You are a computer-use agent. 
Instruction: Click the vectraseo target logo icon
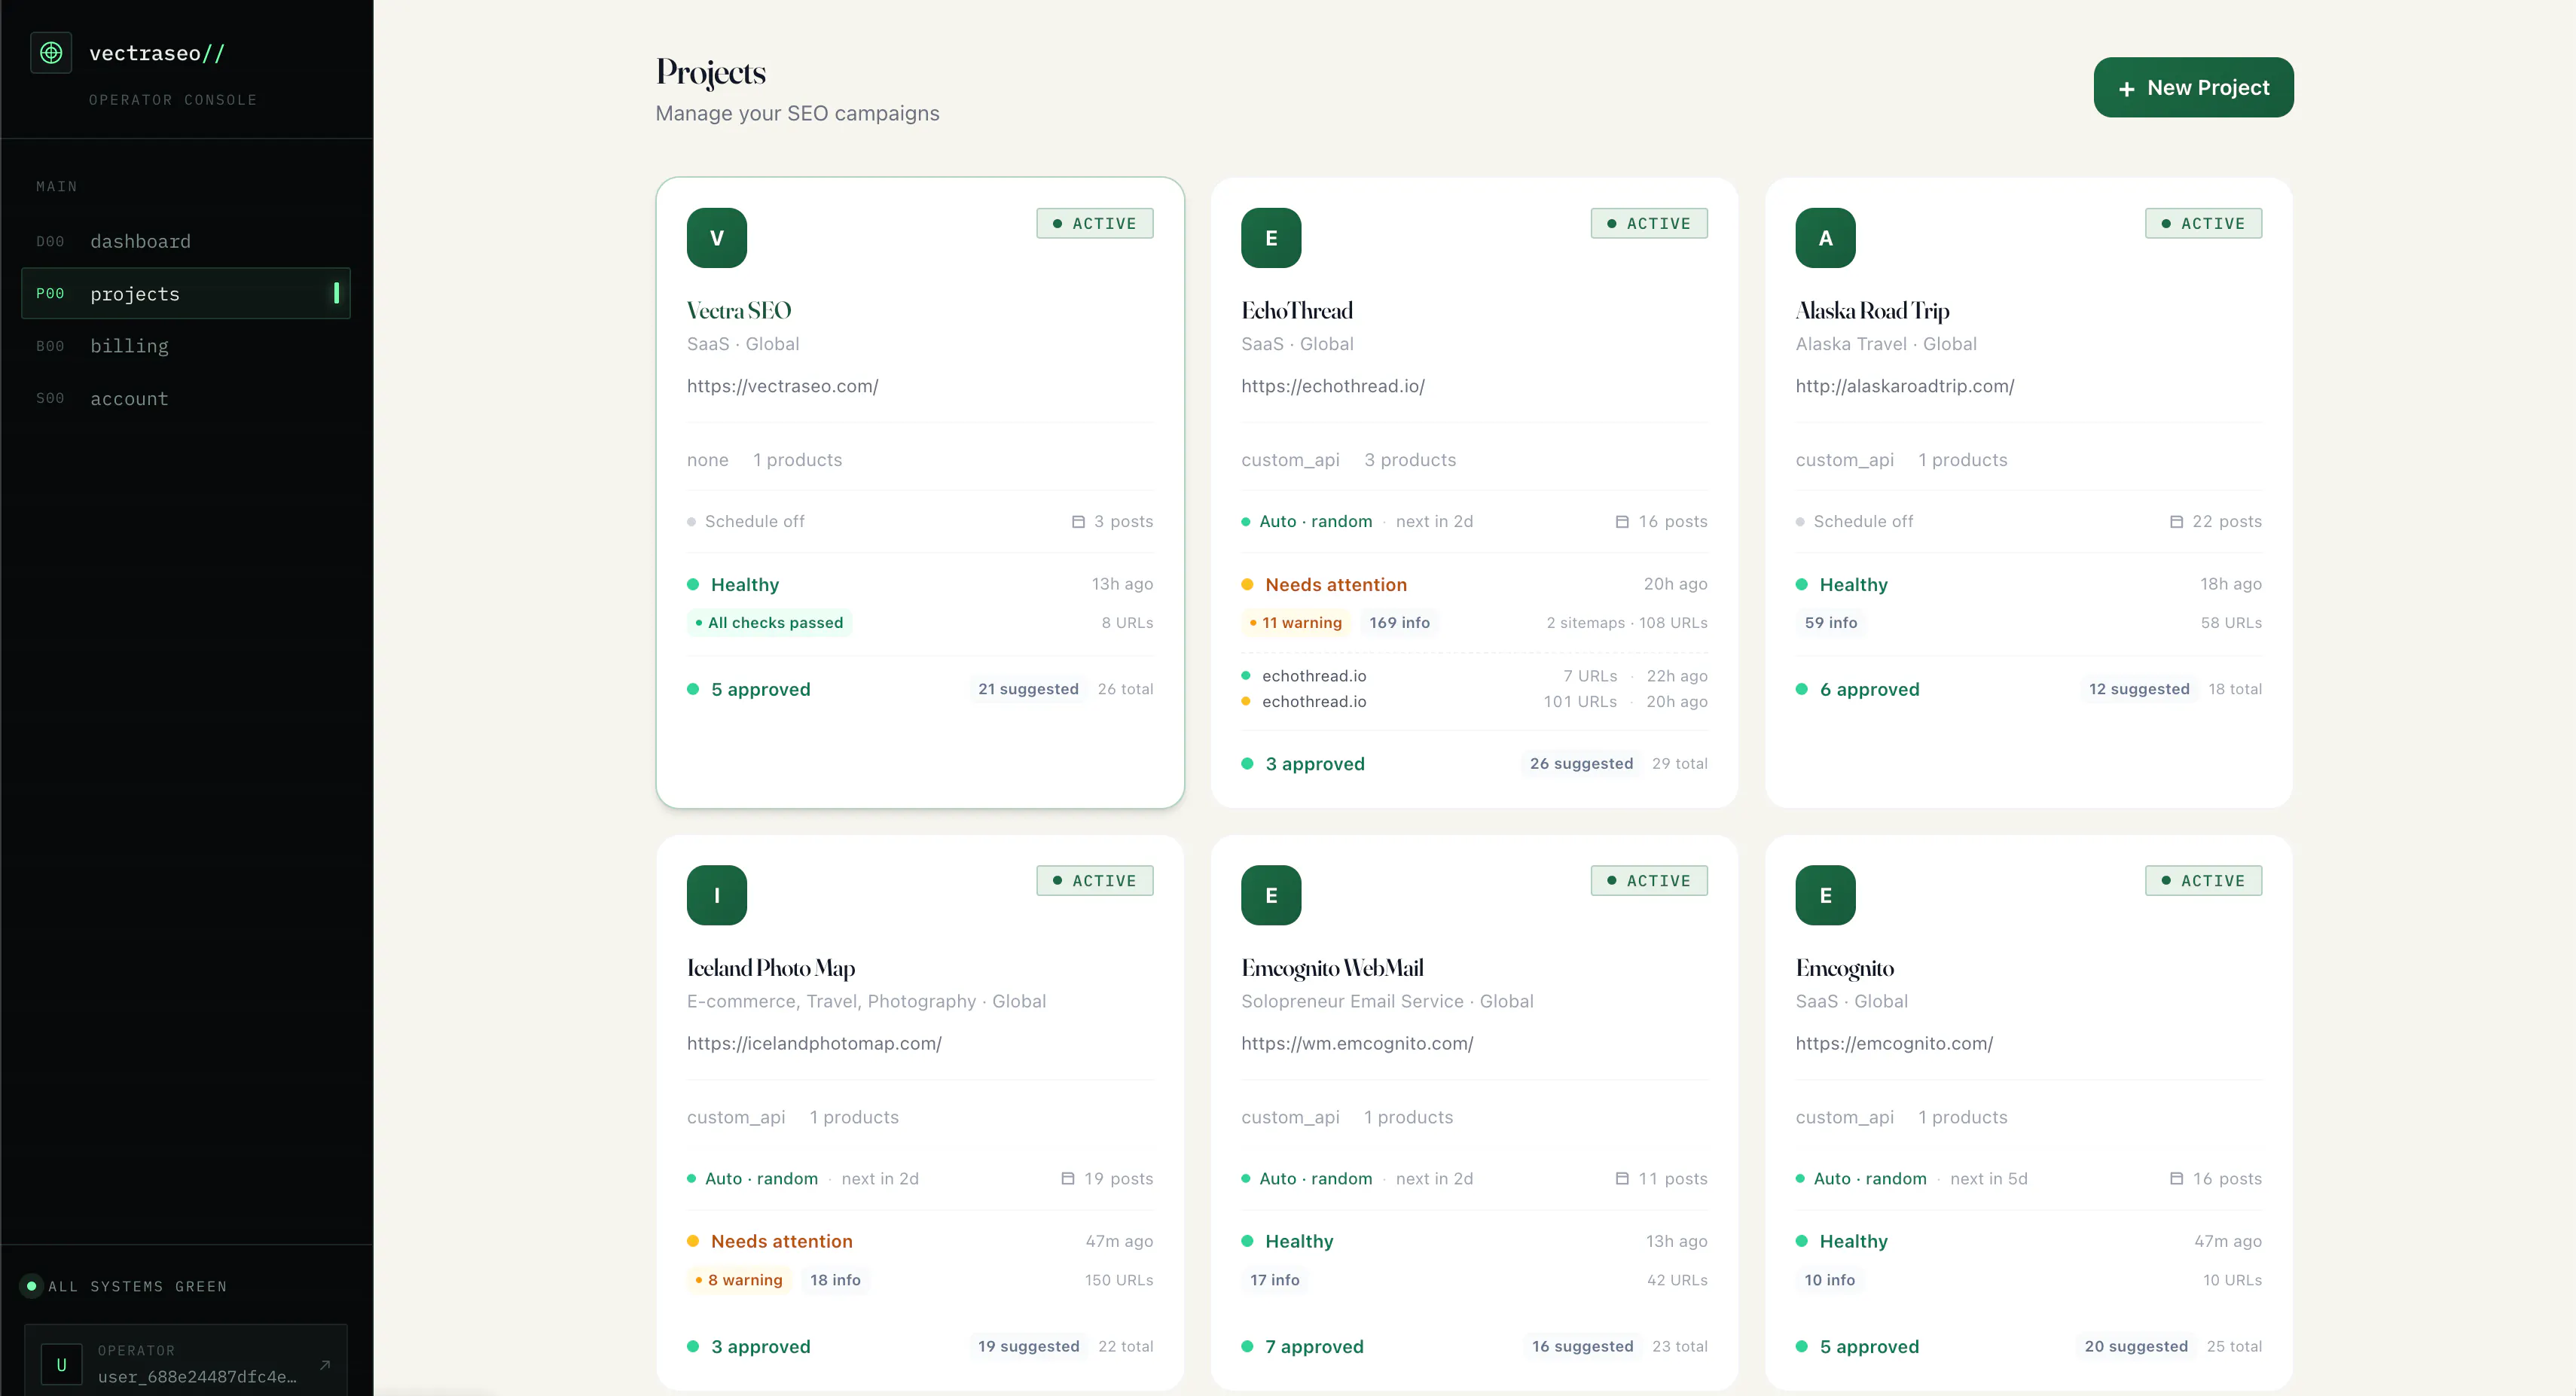pyautogui.click(x=51, y=53)
